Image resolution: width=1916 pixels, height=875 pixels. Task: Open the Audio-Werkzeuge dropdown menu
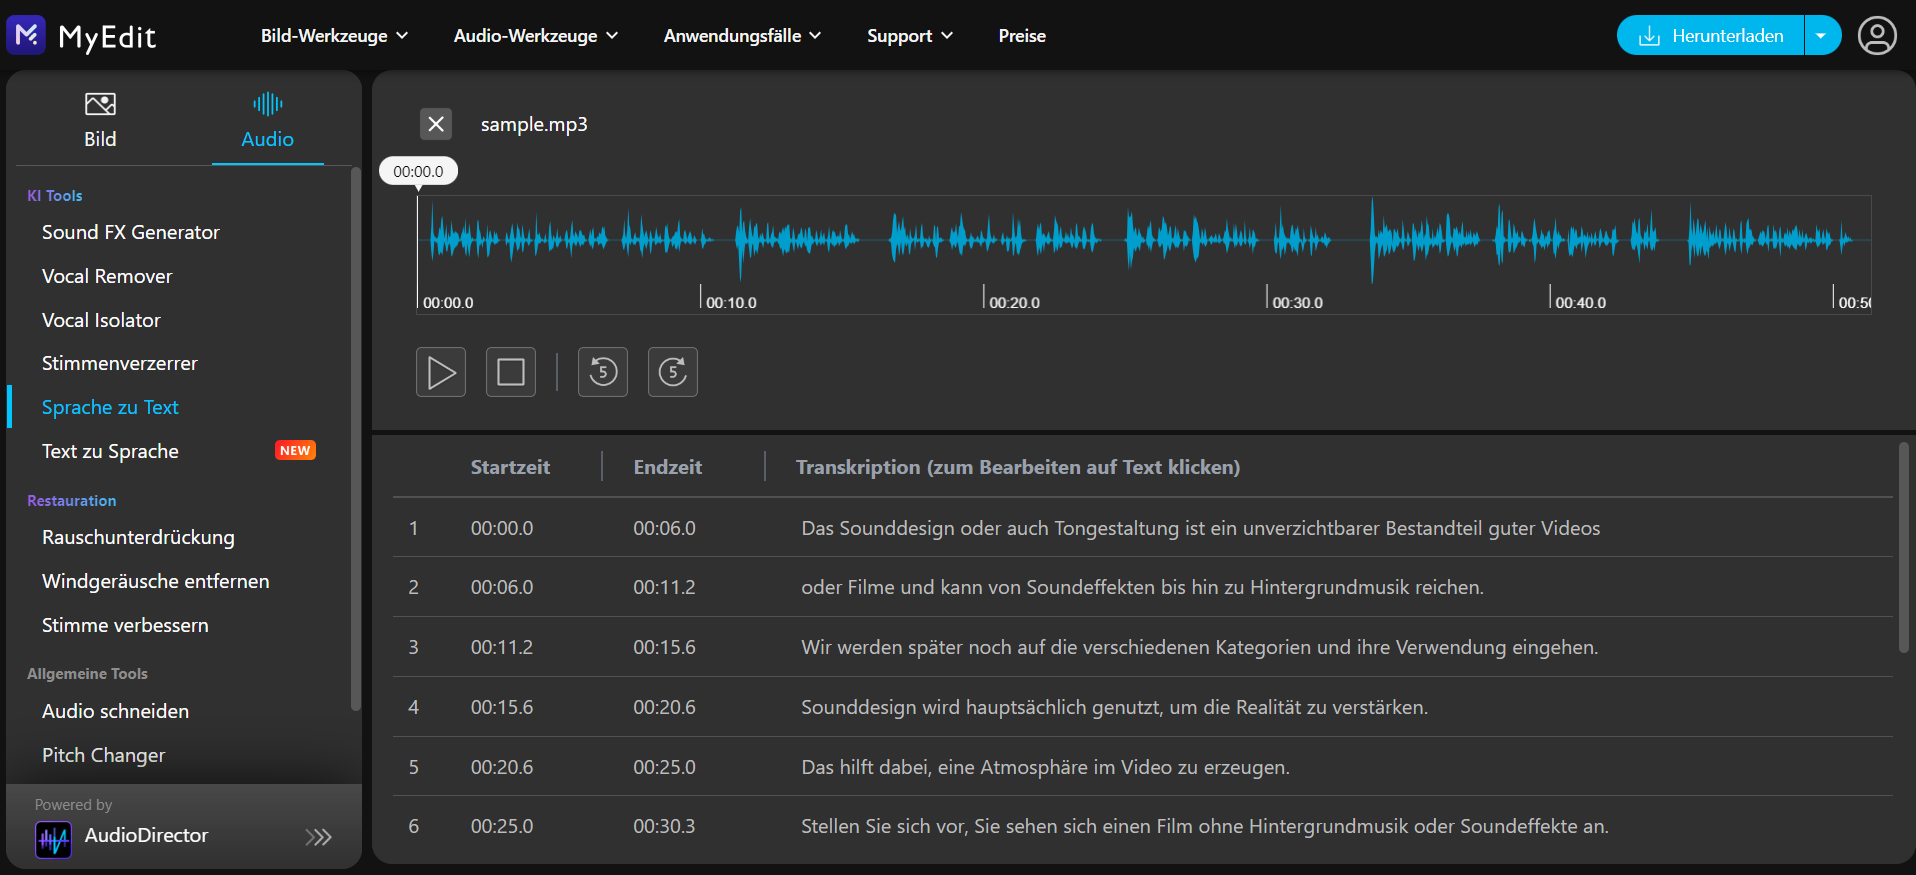(536, 36)
